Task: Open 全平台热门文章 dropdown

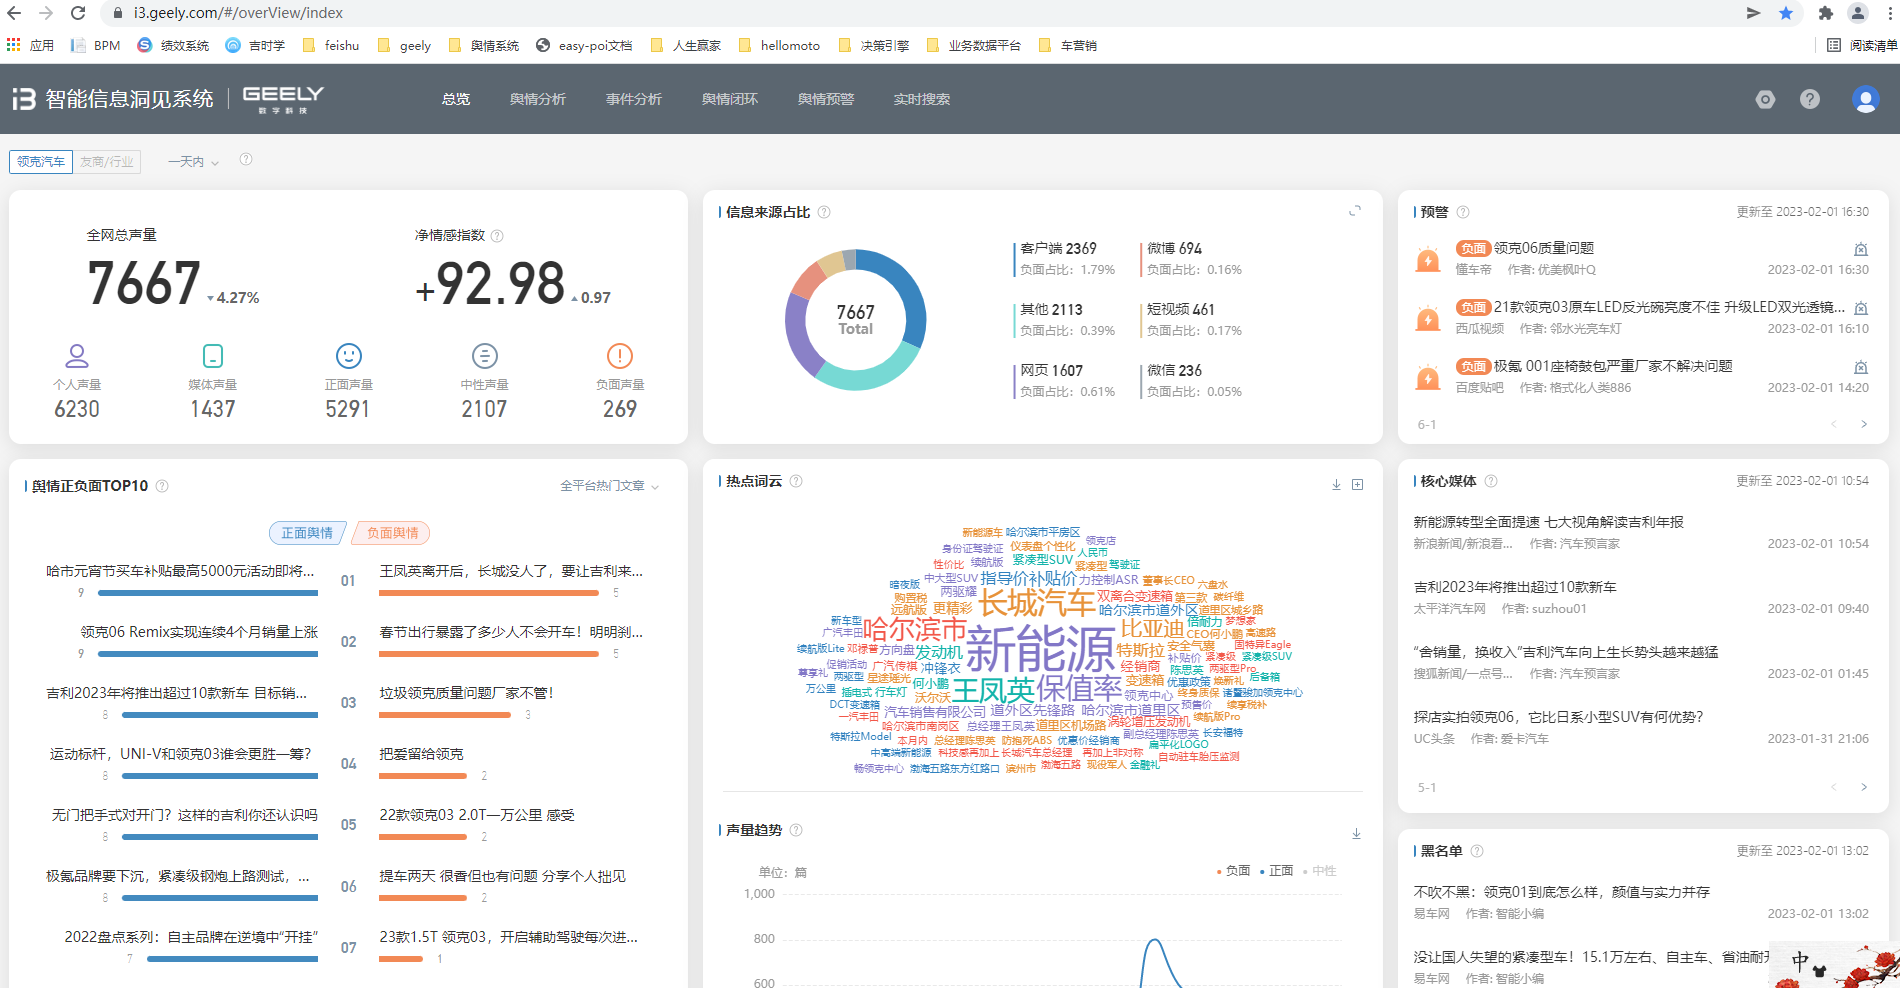Action: 609,486
